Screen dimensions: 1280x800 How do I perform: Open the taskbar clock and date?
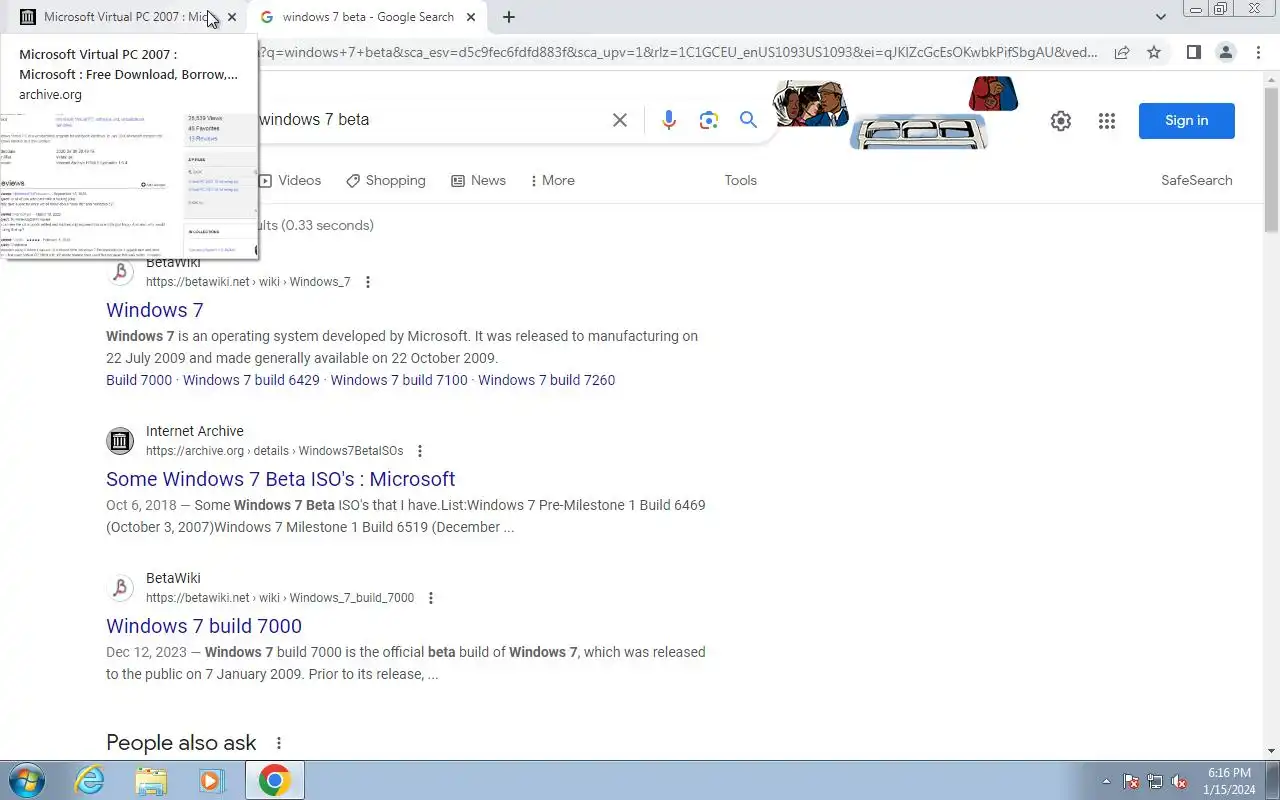click(1229, 781)
